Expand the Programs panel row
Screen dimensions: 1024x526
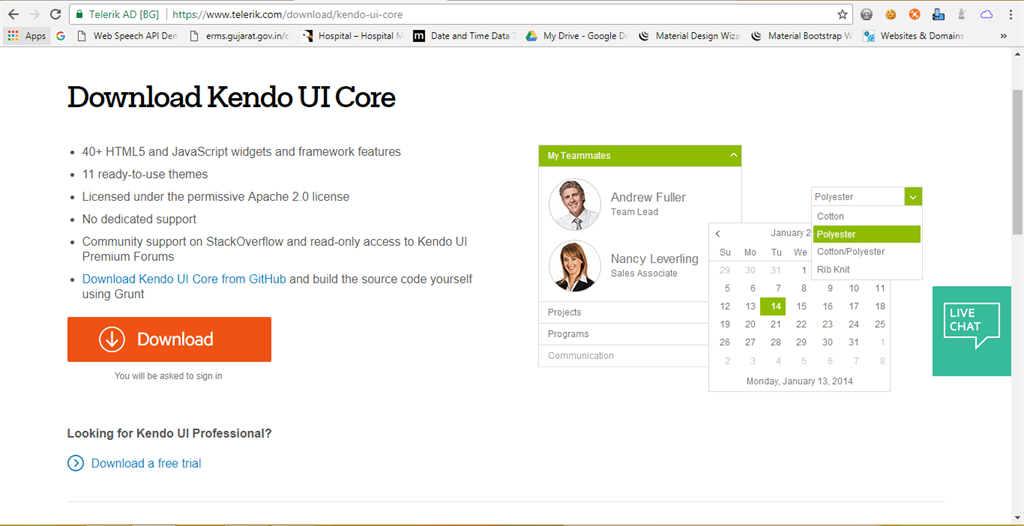pyautogui.click(x=624, y=334)
